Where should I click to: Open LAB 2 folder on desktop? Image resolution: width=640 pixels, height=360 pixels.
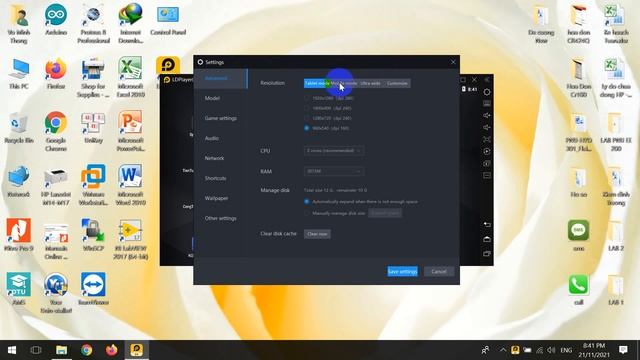616,236
